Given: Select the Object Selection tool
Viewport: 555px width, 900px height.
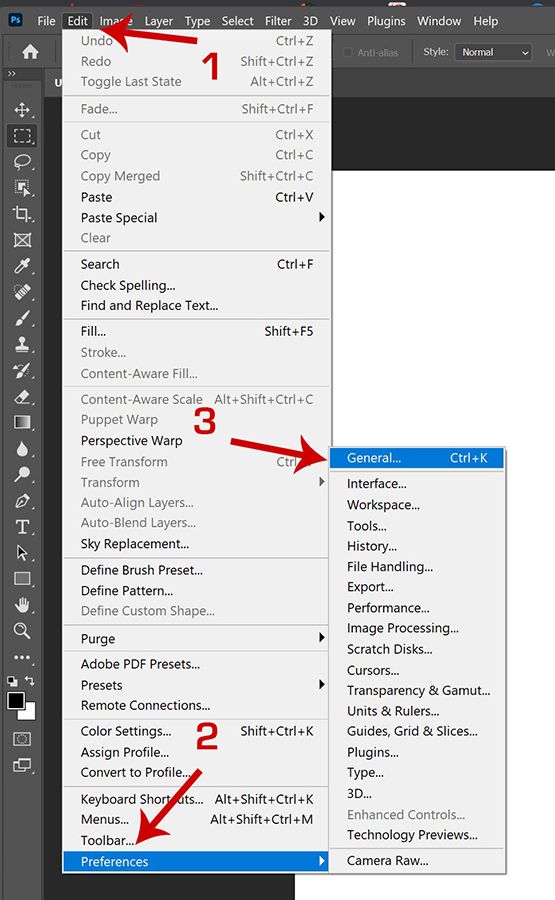Looking at the screenshot, I should [x=22, y=188].
